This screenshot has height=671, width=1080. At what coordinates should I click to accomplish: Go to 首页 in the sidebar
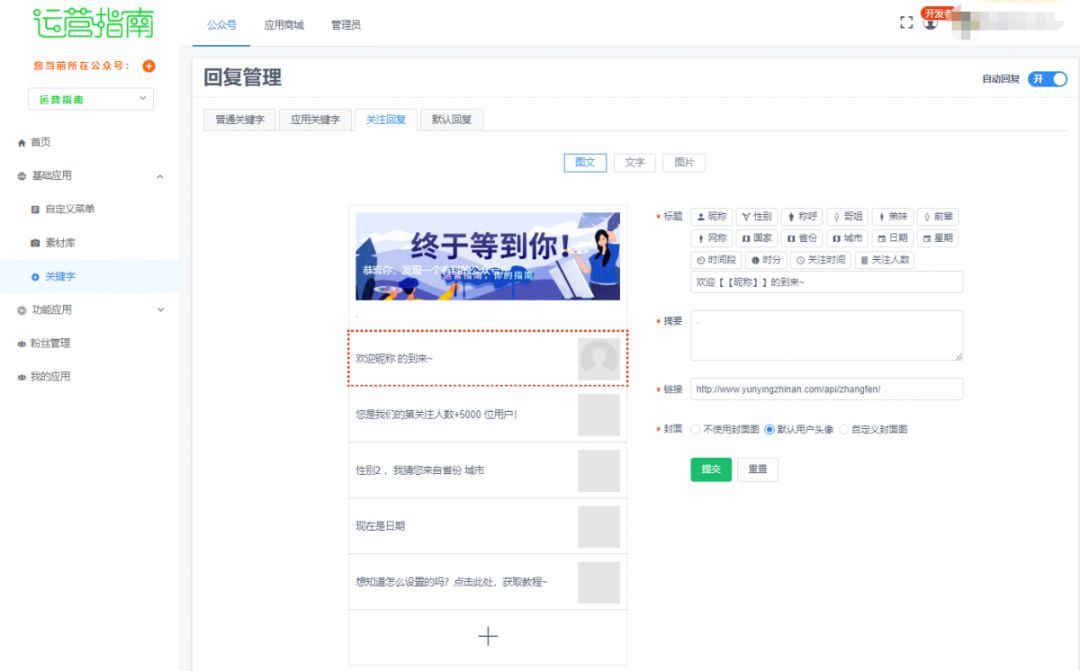pyautogui.click(x=40, y=142)
